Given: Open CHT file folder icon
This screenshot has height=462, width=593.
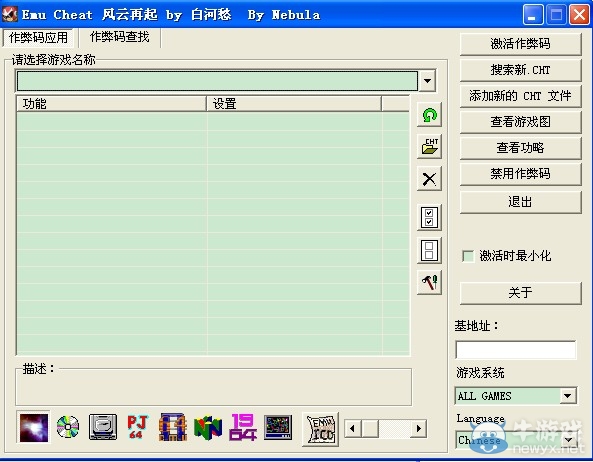Looking at the screenshot, I should [x=429, y=146].
